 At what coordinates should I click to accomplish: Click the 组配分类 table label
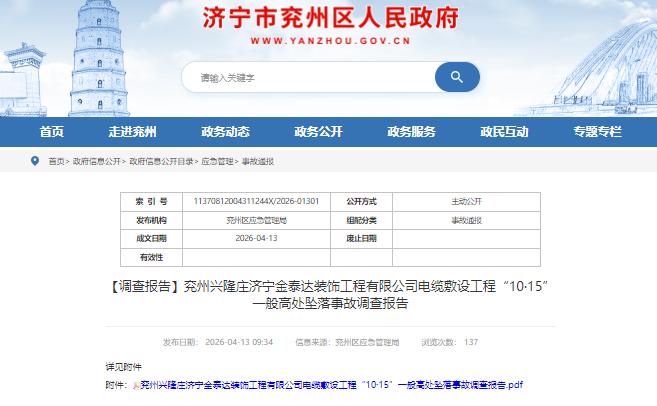tap(361, 220)
